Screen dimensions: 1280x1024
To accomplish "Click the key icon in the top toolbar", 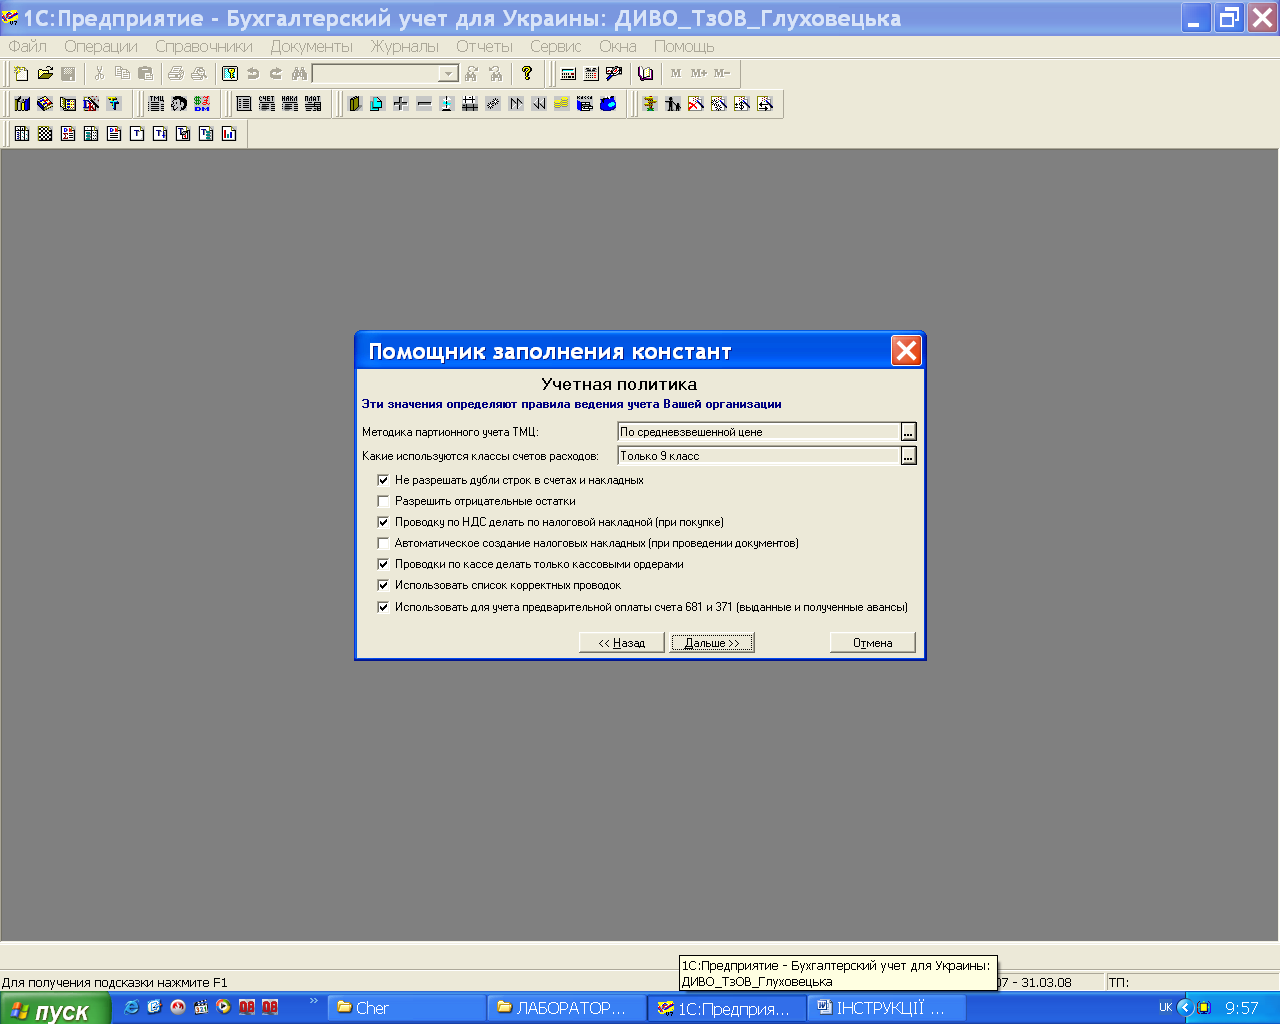I will (230, 73).
